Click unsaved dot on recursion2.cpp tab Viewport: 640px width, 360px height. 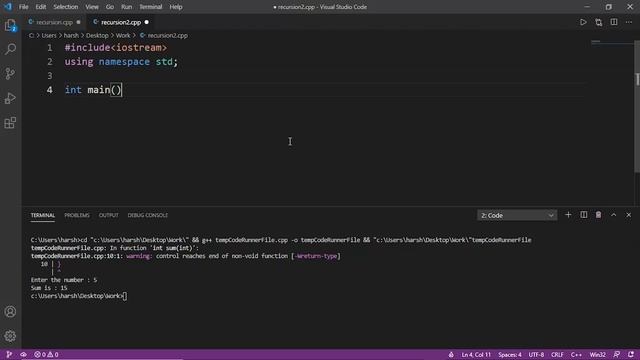click(147, 22)
